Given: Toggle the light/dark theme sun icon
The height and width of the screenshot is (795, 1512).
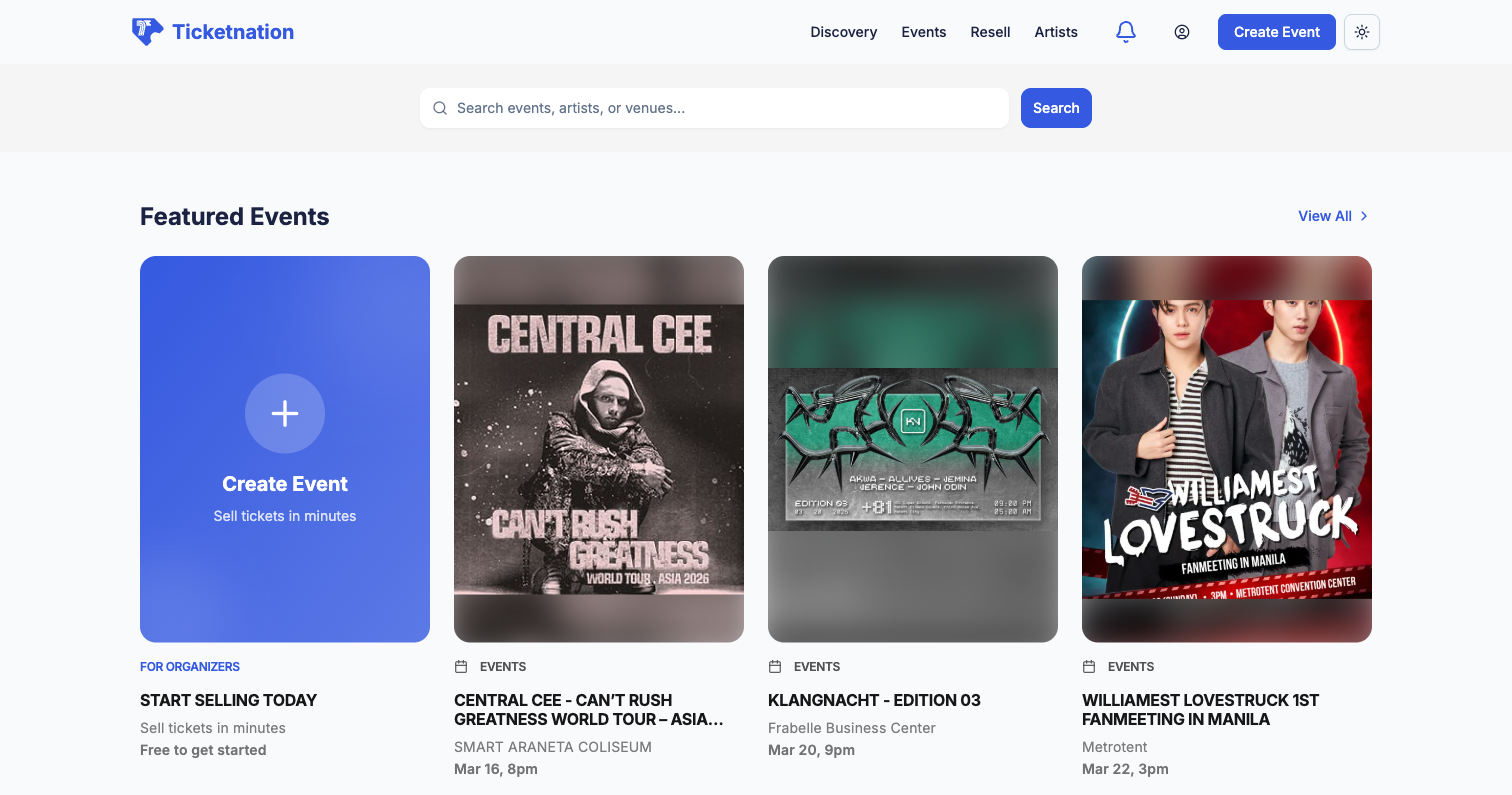Looking at the screenshot, I should click(x=1361, y=31).
